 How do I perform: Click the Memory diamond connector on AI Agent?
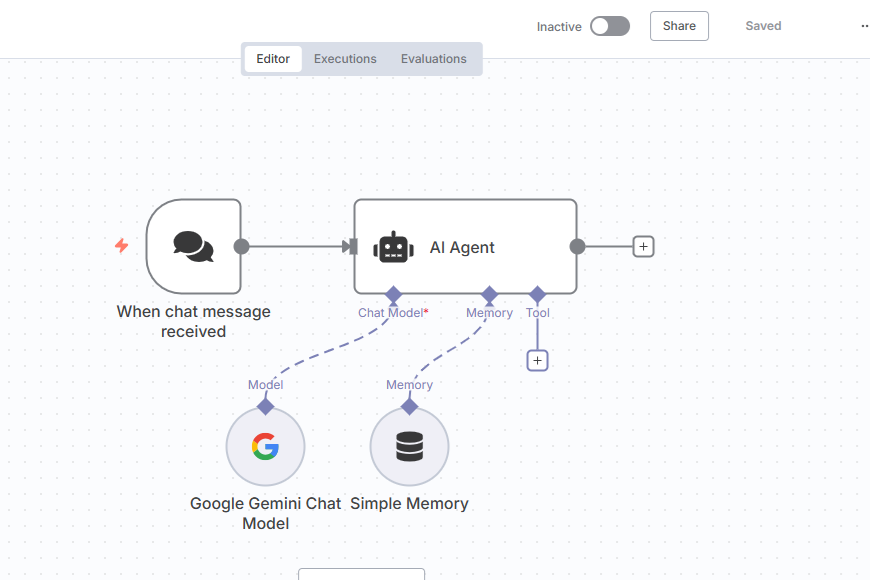coord(489,294)
